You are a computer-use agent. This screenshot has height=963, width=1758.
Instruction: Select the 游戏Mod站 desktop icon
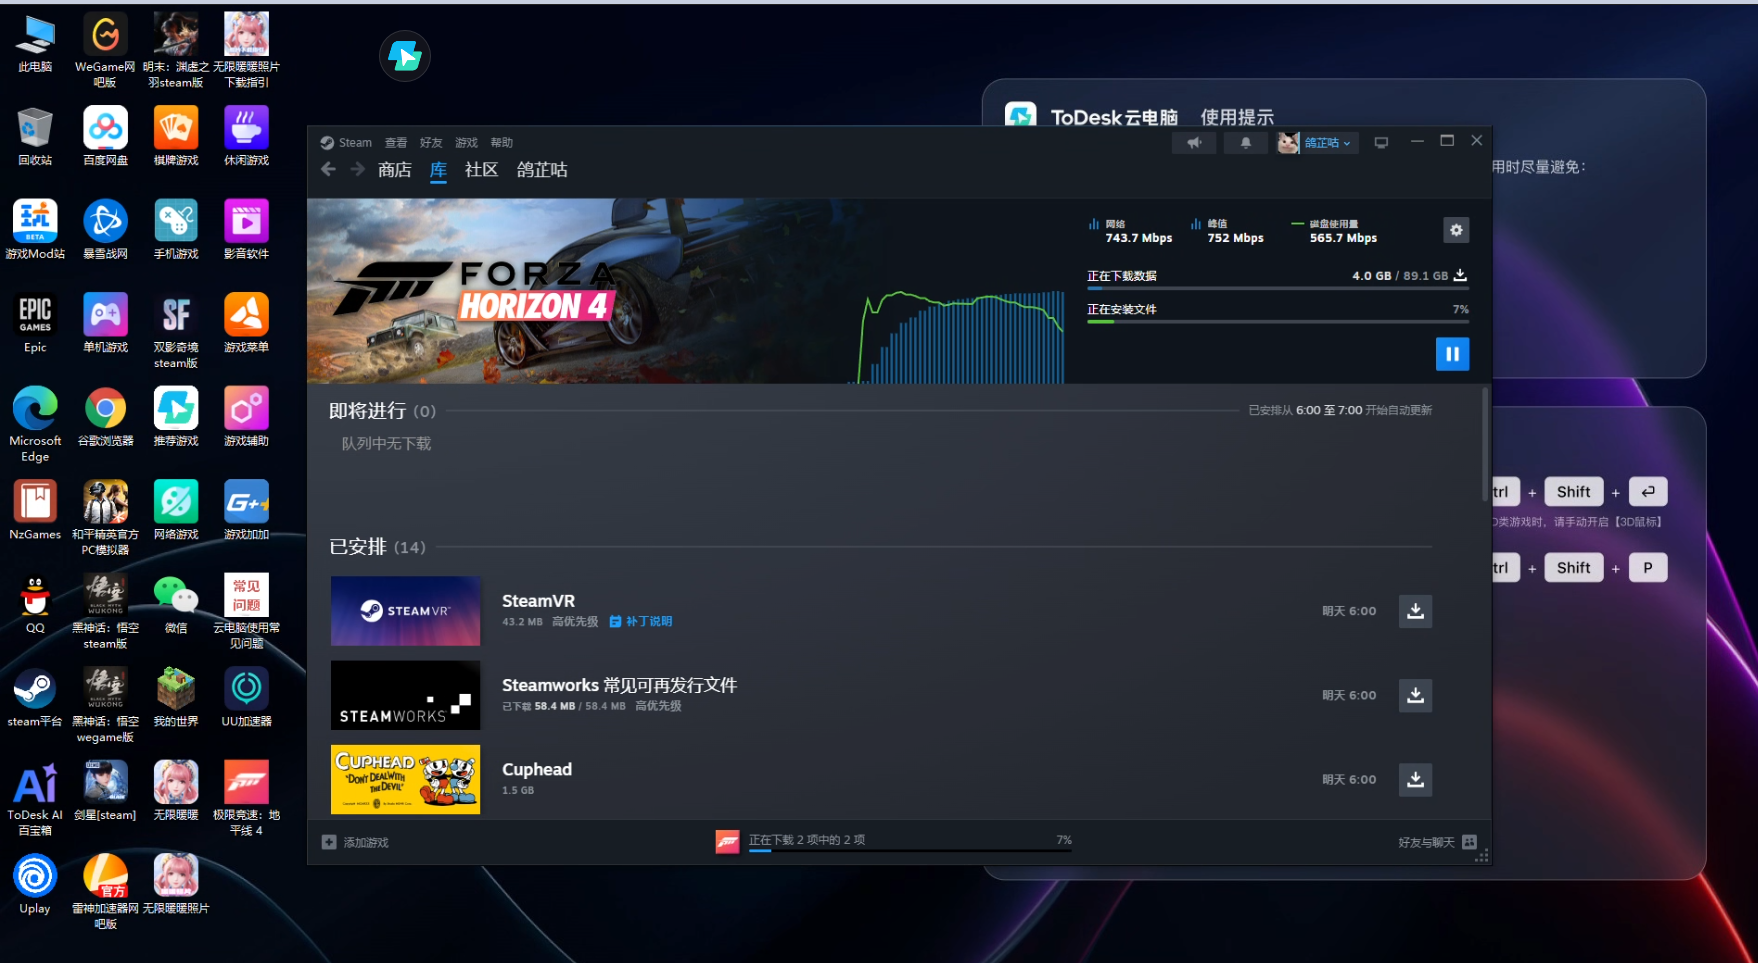tap(35, 230)
